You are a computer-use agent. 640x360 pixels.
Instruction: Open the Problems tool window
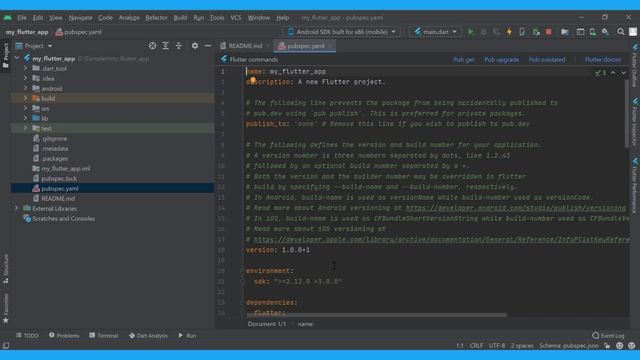point(64,336)
